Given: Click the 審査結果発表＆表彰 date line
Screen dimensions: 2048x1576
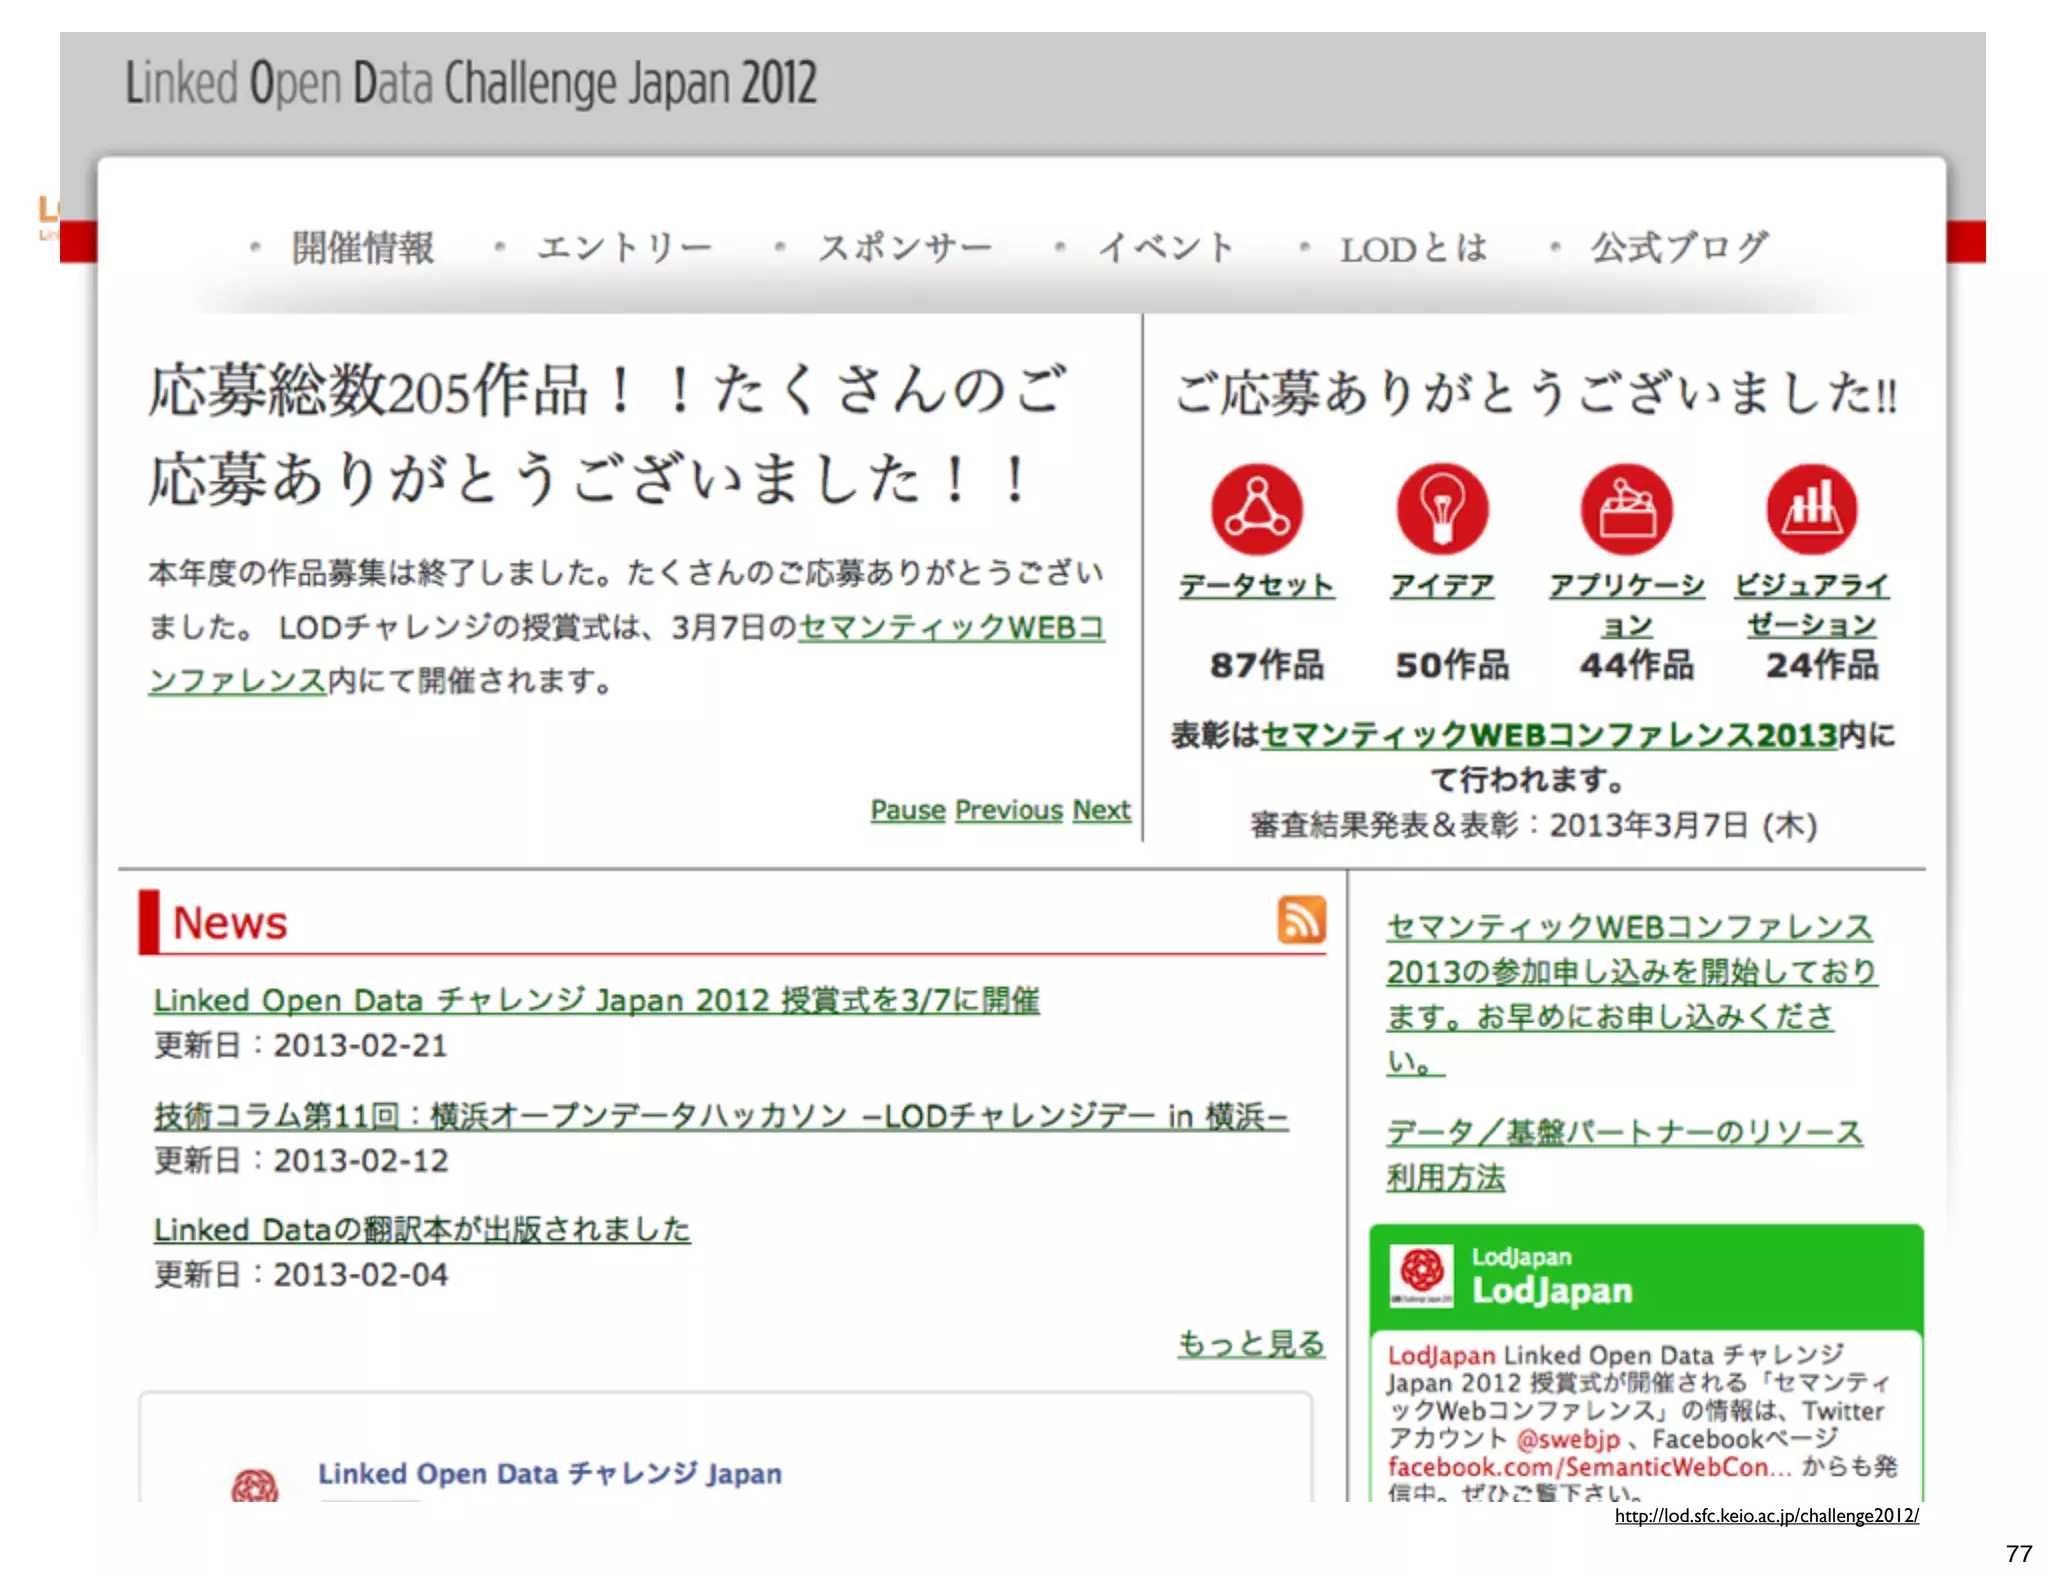Looking at the screenshot, I should coord(1533,825).
